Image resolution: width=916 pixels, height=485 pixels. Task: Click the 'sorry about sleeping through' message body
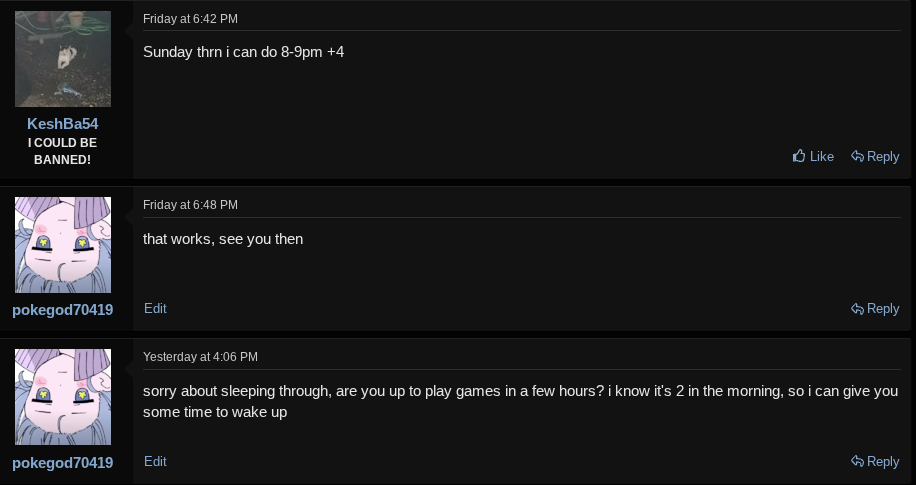click(x=521, y=401)
